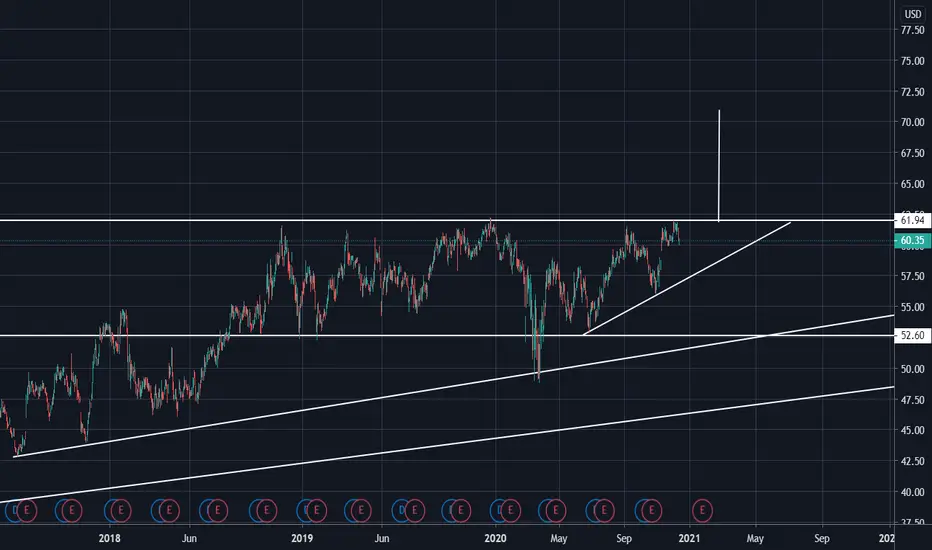Click the 57.50 price axis label
Viewport: 932px width, 550px height.
coord(912,276)
